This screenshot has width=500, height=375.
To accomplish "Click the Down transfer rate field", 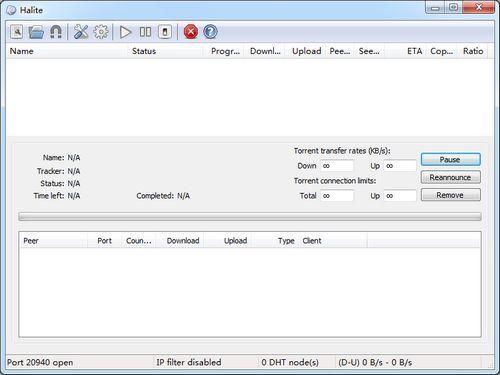I will [x=337, y=166].
